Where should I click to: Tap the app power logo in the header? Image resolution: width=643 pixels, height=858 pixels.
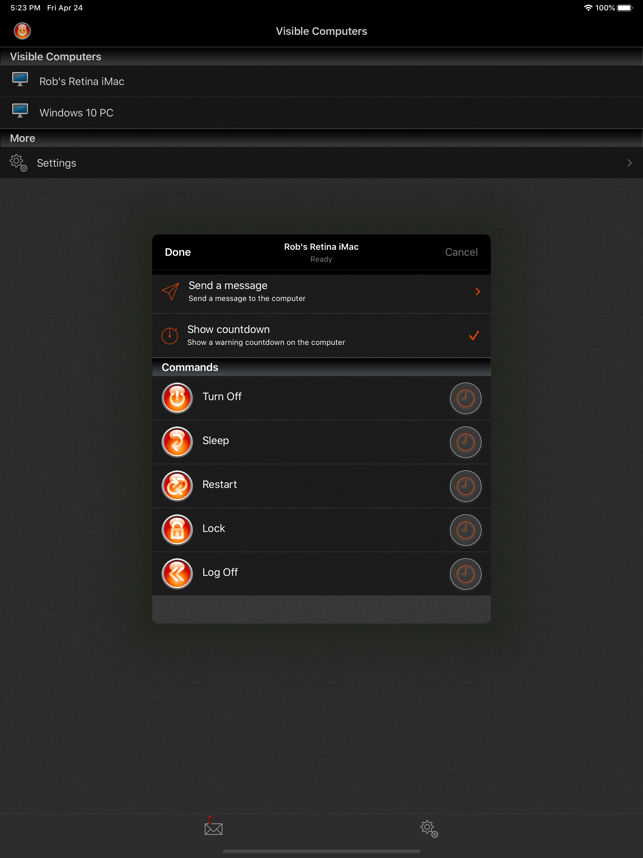[22, 31]
